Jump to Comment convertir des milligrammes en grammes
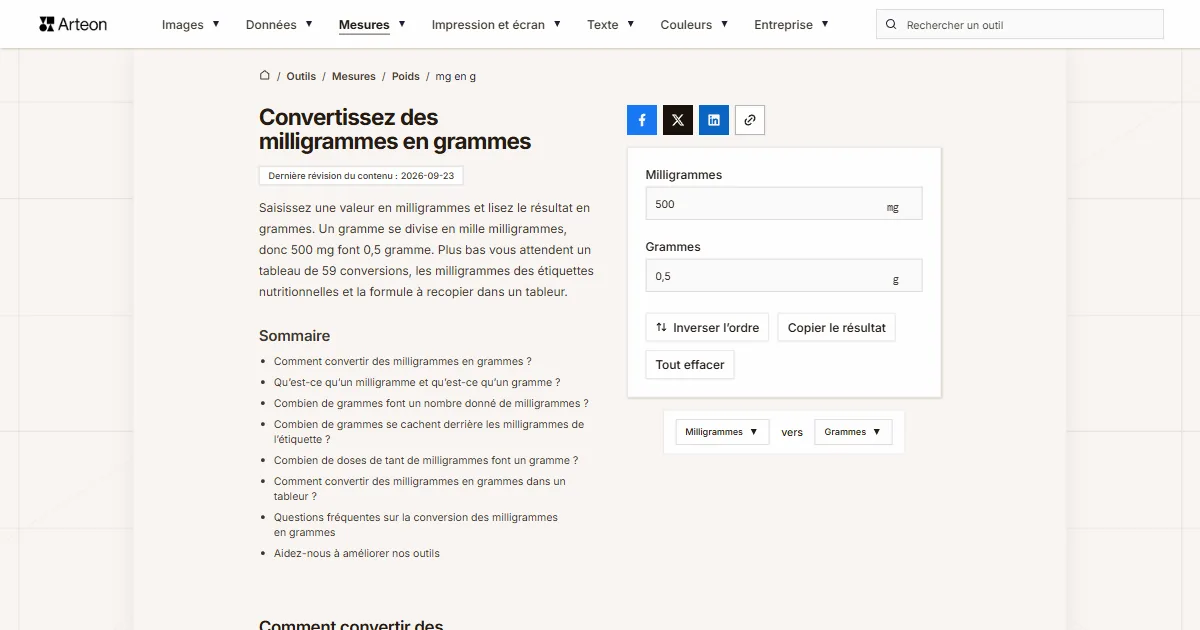This screenshot has height=630, width=1200. 402,361
